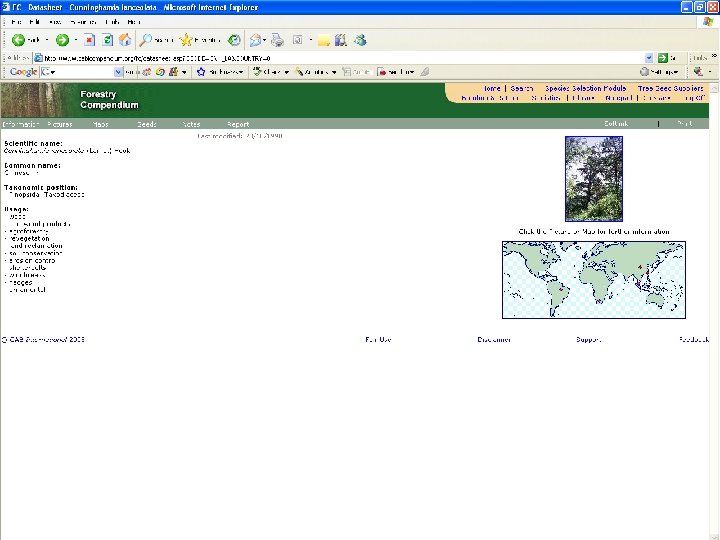
Task: Expand the Back button history dropdown arrow
Action: [x=46, y=40]
